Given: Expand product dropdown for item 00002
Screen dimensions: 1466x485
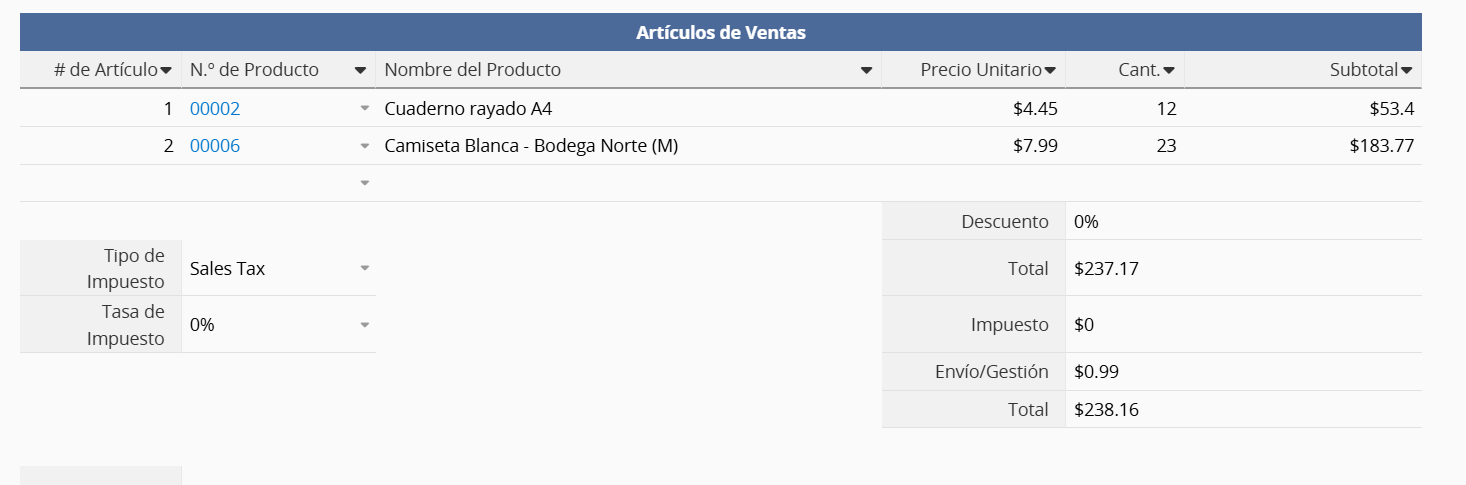Looking at the screenshot, I should 365,108.
